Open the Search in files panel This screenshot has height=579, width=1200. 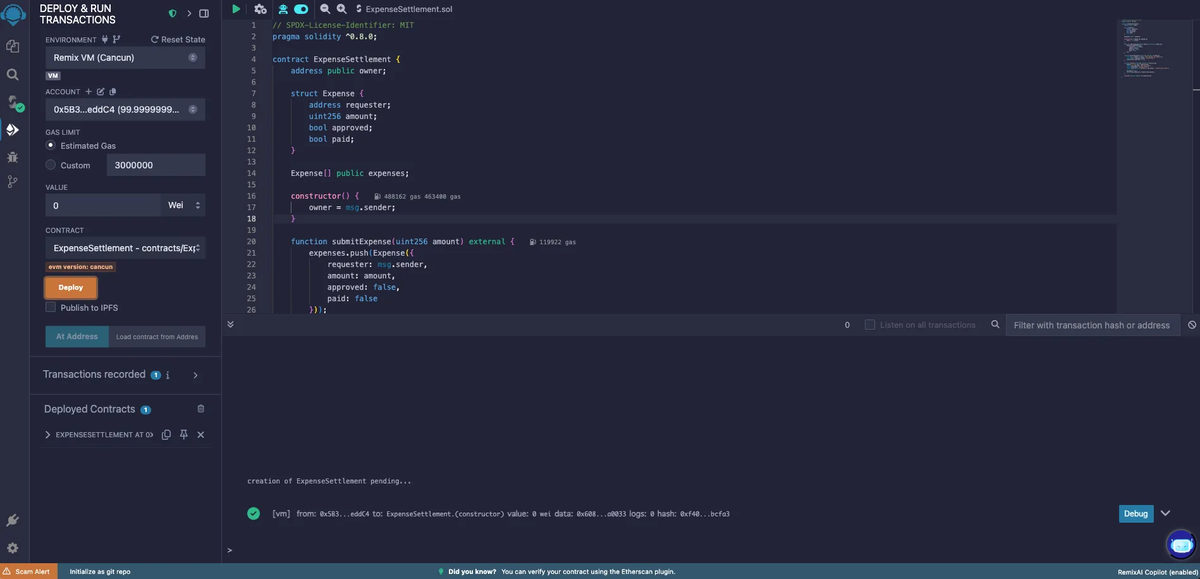[13, 74]
